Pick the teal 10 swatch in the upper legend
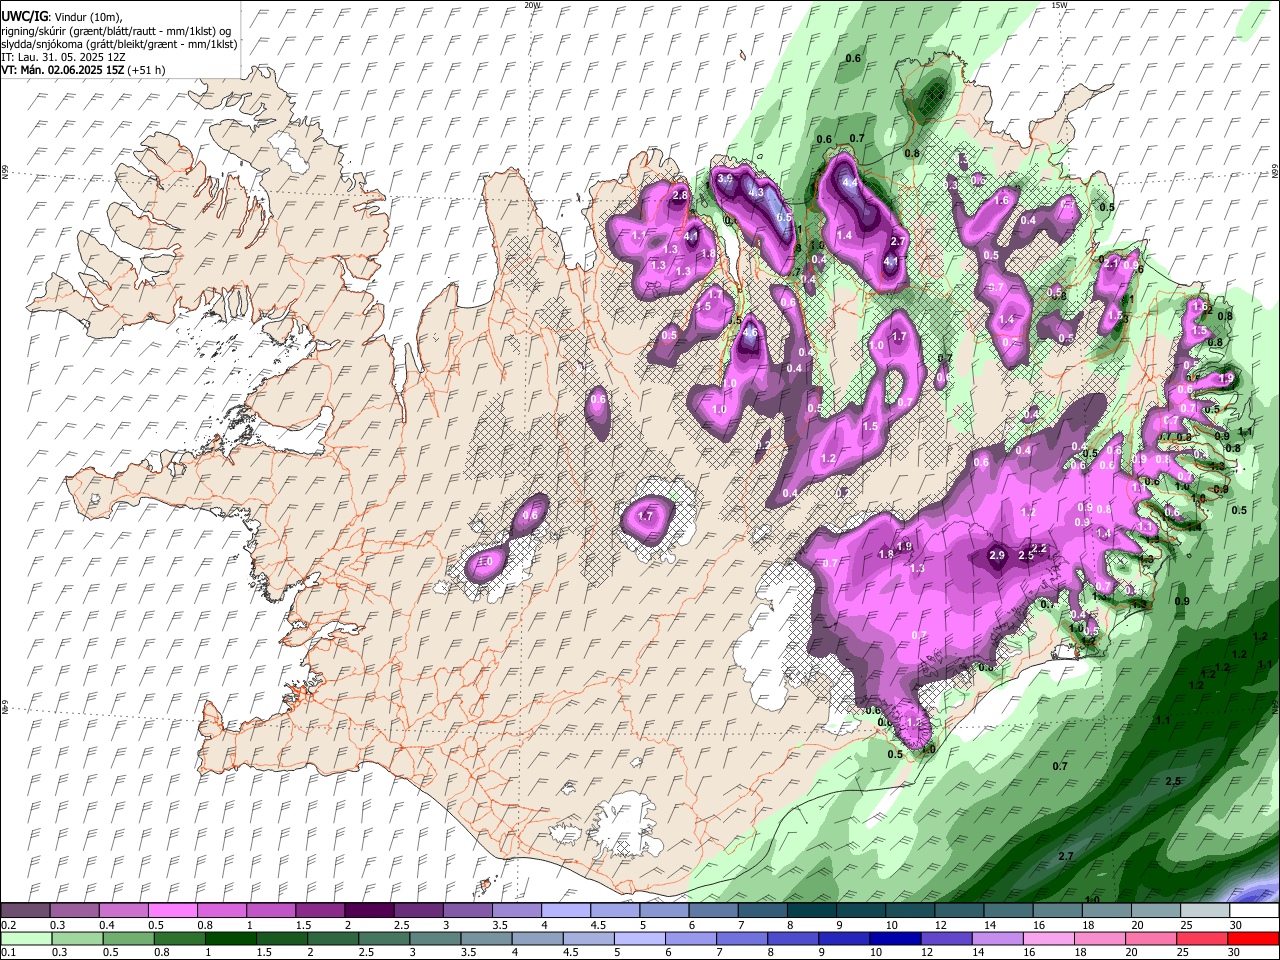Screen dimensions: 1280x960 click(x=910, y=911)
